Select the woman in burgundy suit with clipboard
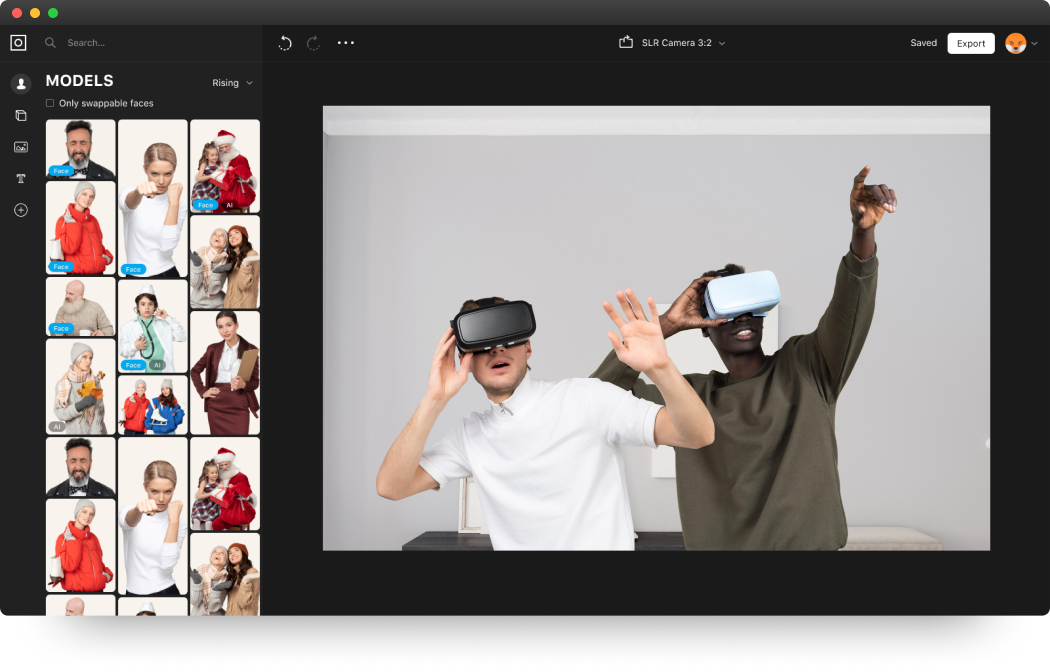 [225, 373]
